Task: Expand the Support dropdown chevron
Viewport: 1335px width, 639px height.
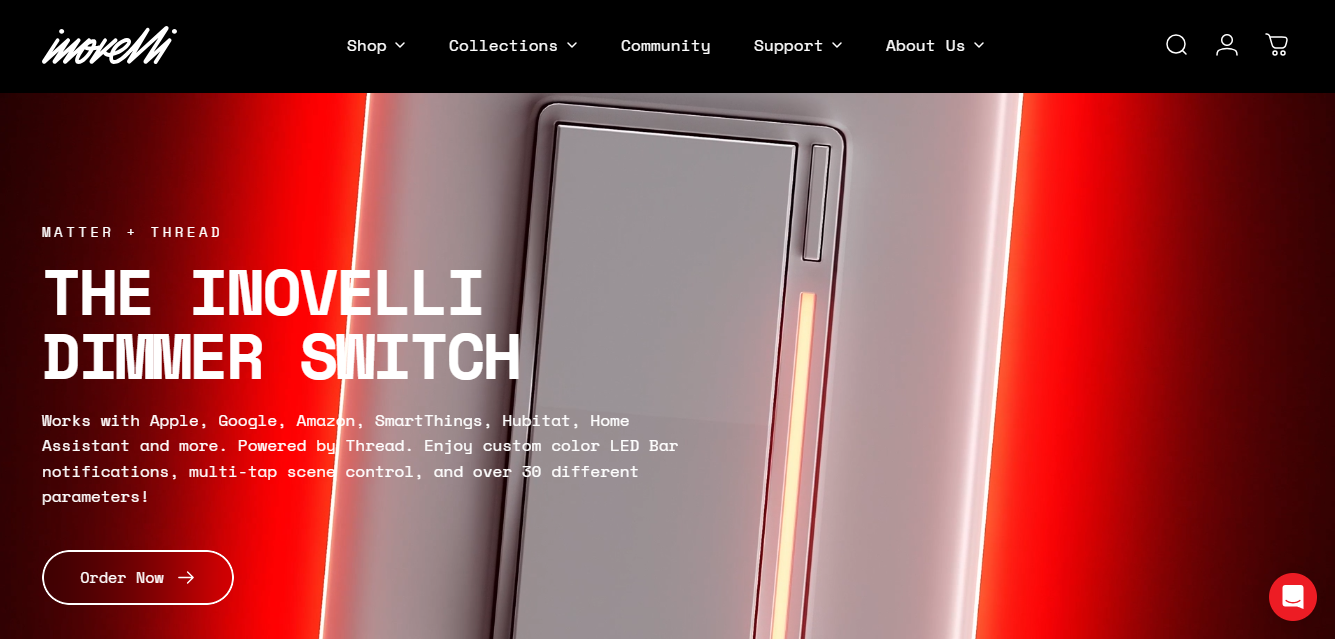Action: tap(837, 45)
